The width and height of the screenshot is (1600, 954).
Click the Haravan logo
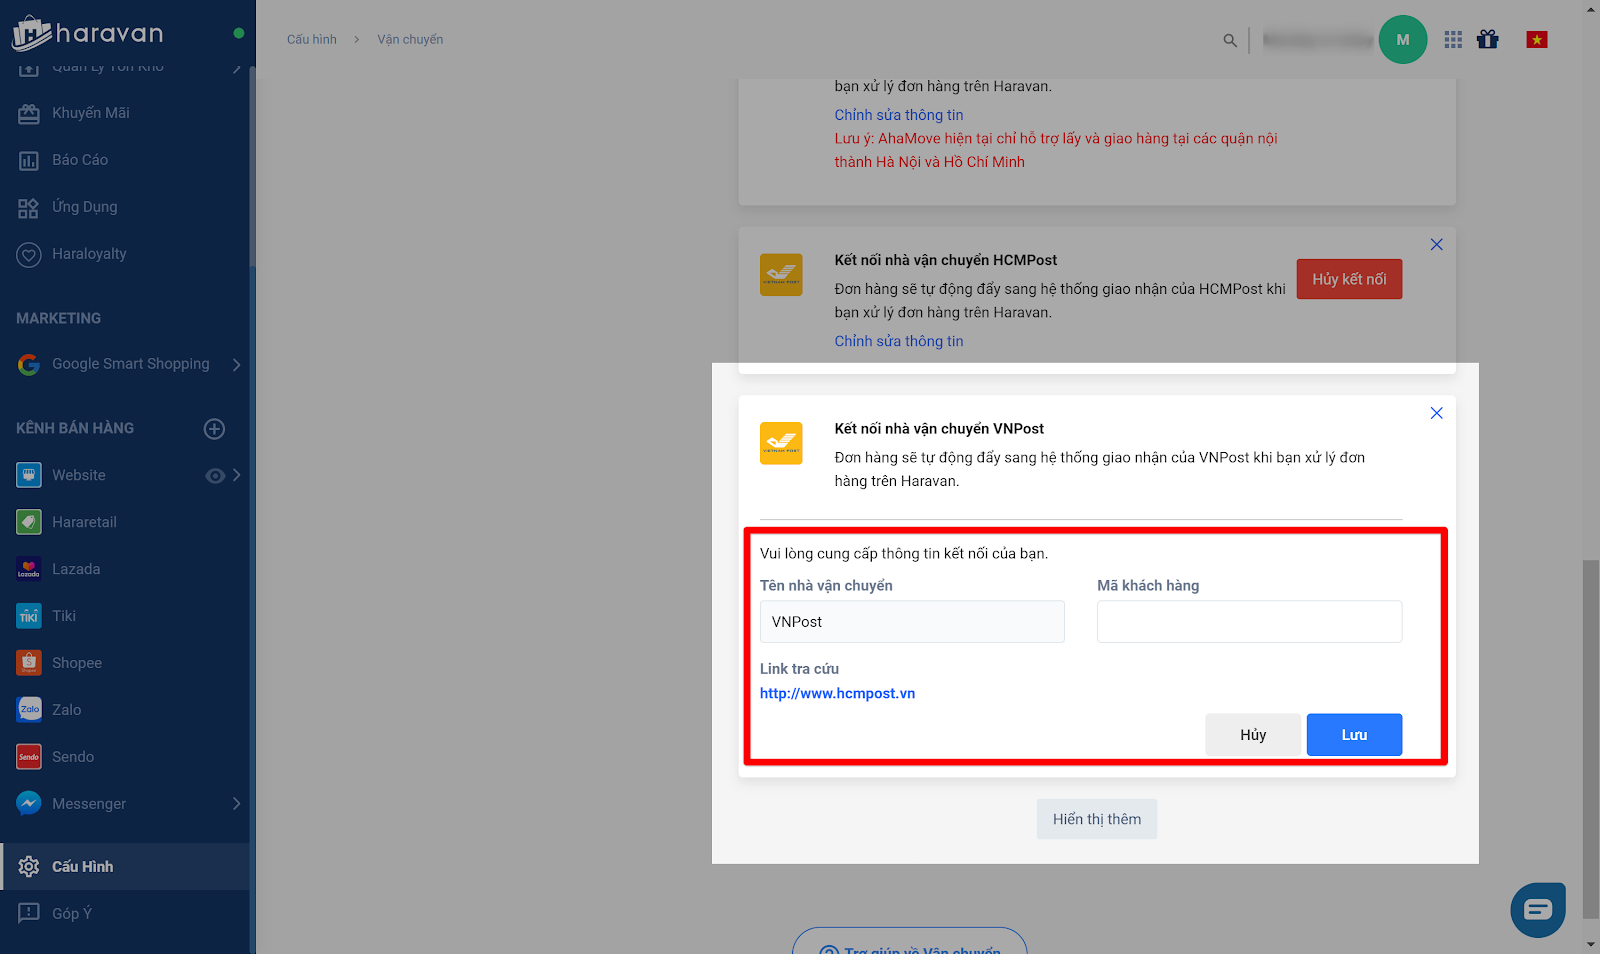pos(87,34)
